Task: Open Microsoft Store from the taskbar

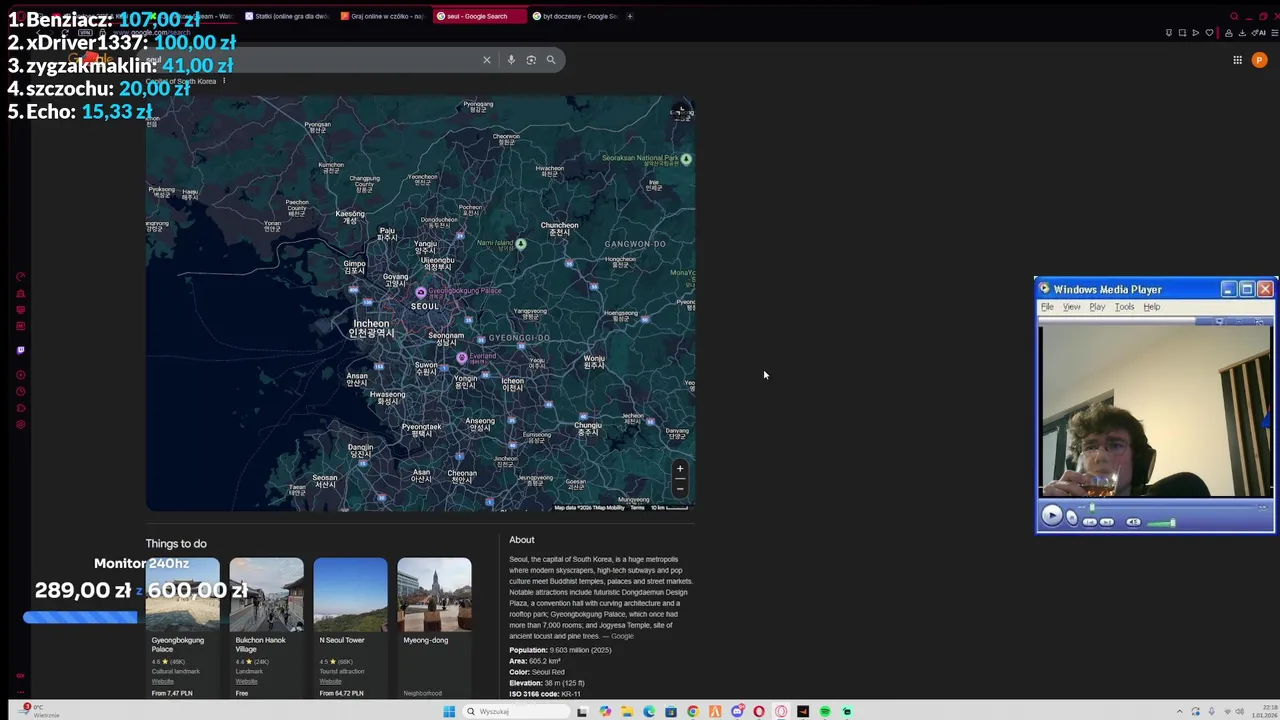Action: [x=671, y=712]
